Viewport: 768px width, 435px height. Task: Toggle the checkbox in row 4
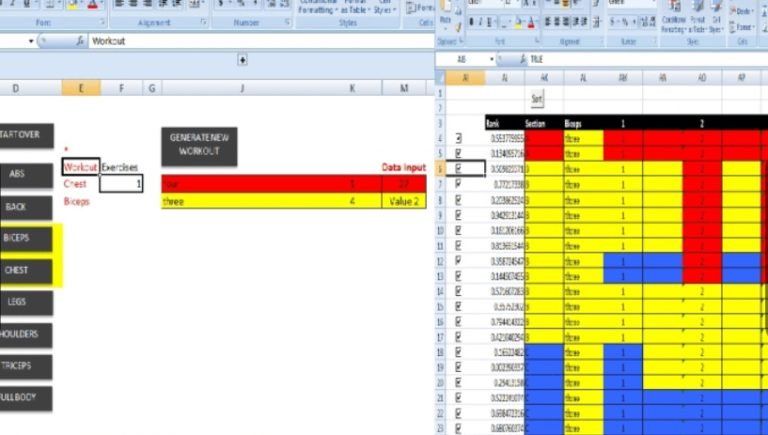tap(458, 138)
